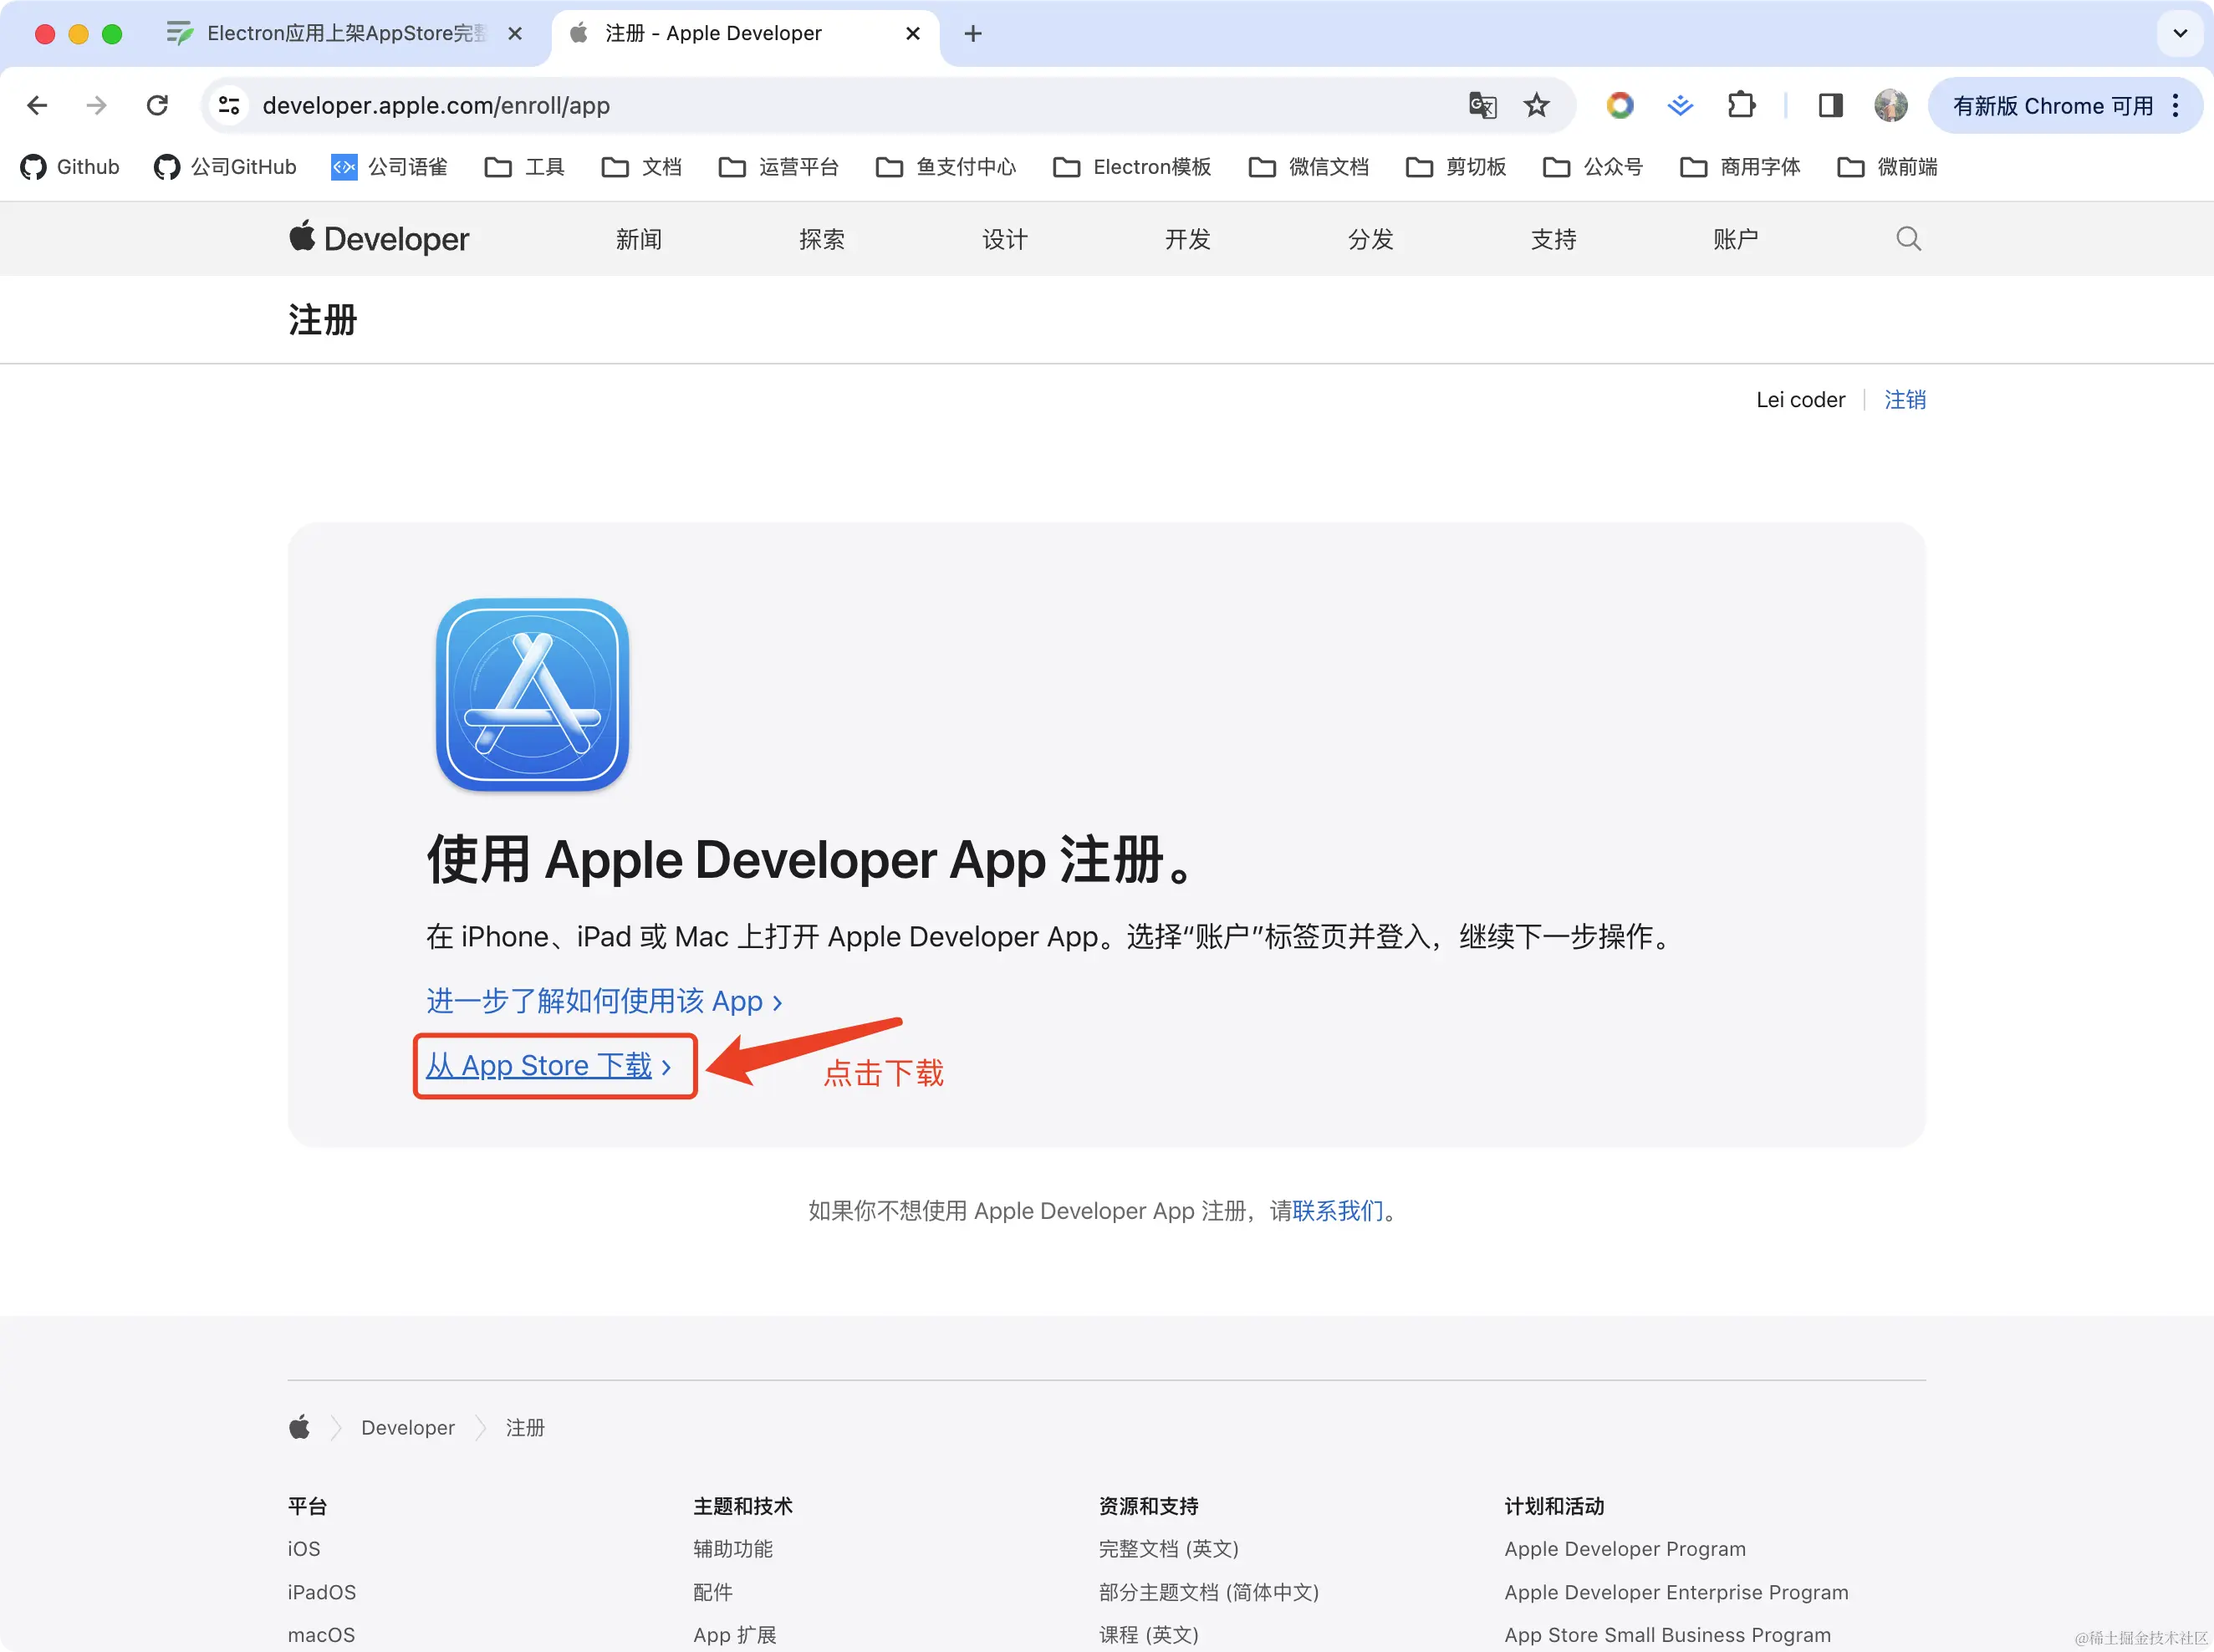Image resolution: width=2214 pixels, height=1652 pixels.
Task: Open the Github bookmark
Action: (70, 167)
